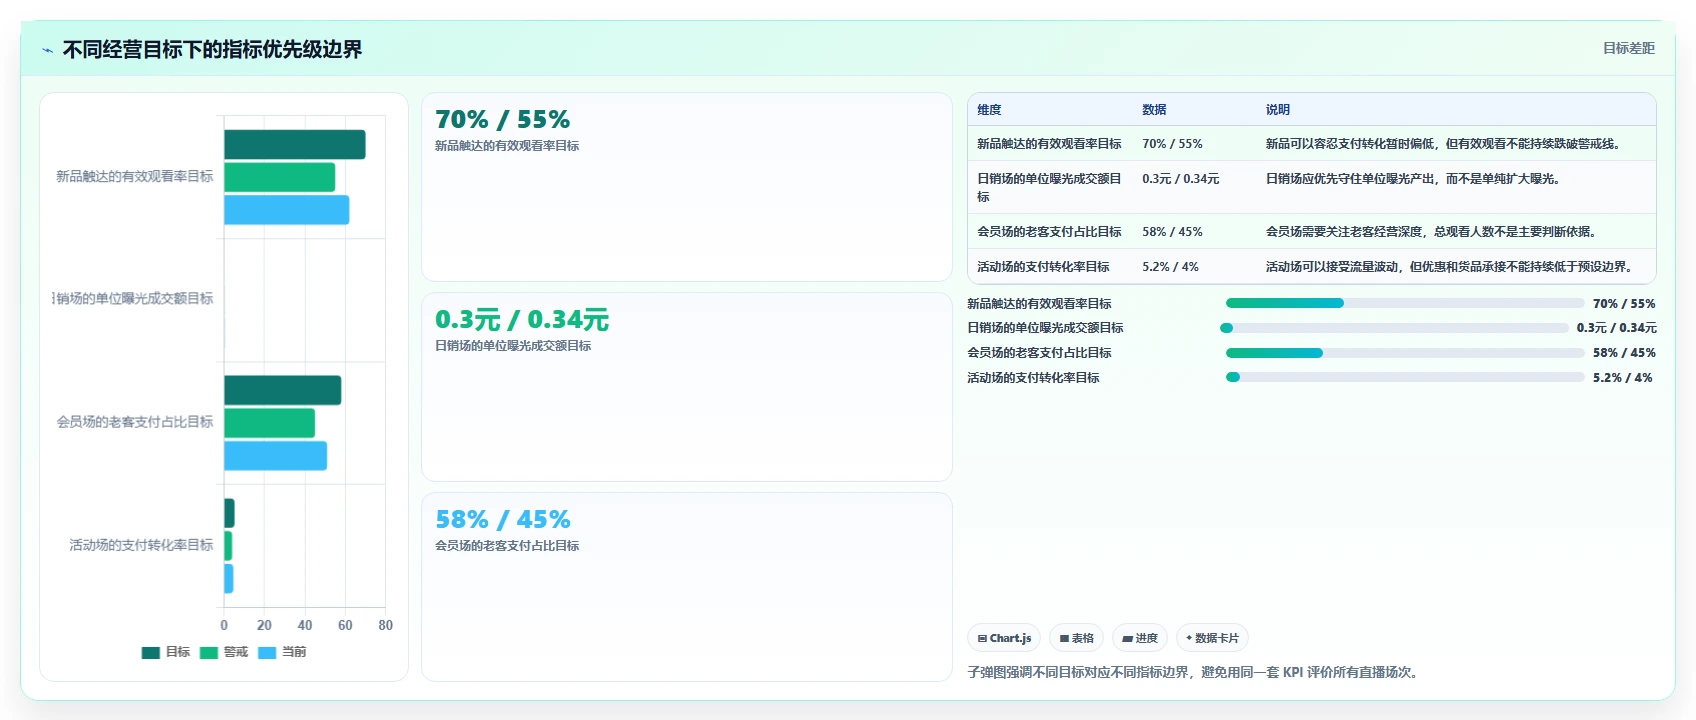1696x720 pixels.
Task: Click the chart axis label 会员场的老客支付占比目标
Action: coord(135,422)
